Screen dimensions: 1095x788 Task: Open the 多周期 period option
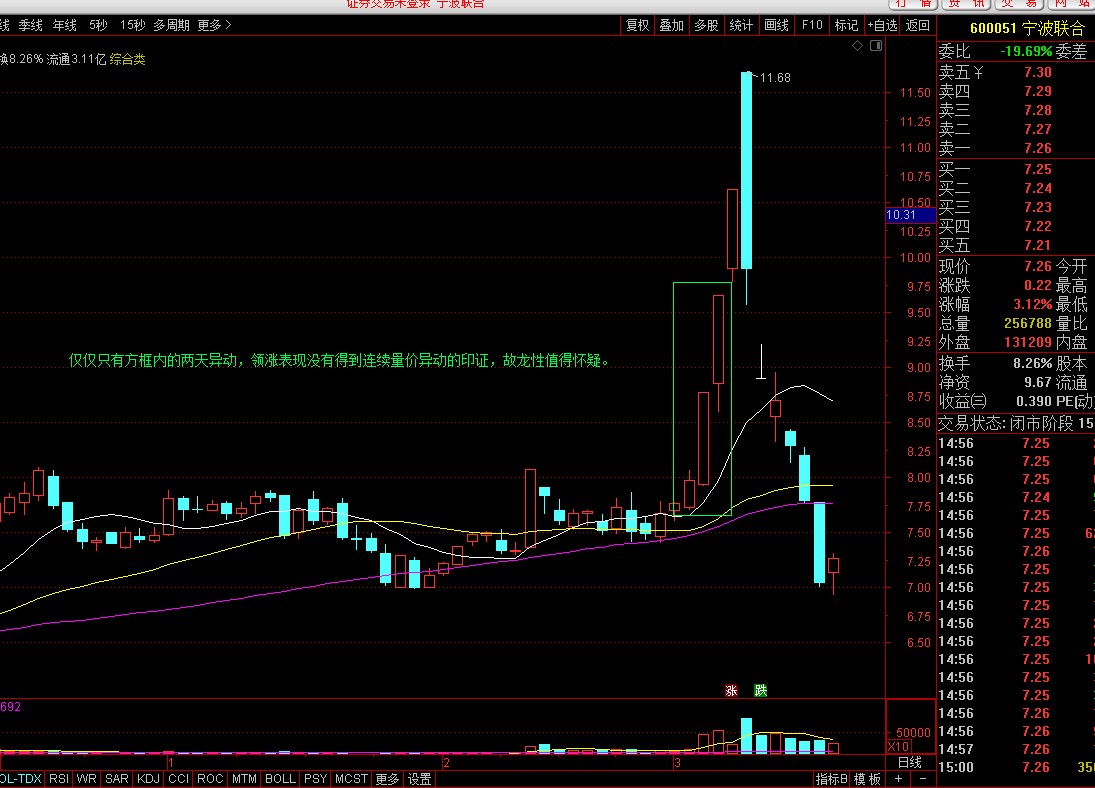point(172,25)
